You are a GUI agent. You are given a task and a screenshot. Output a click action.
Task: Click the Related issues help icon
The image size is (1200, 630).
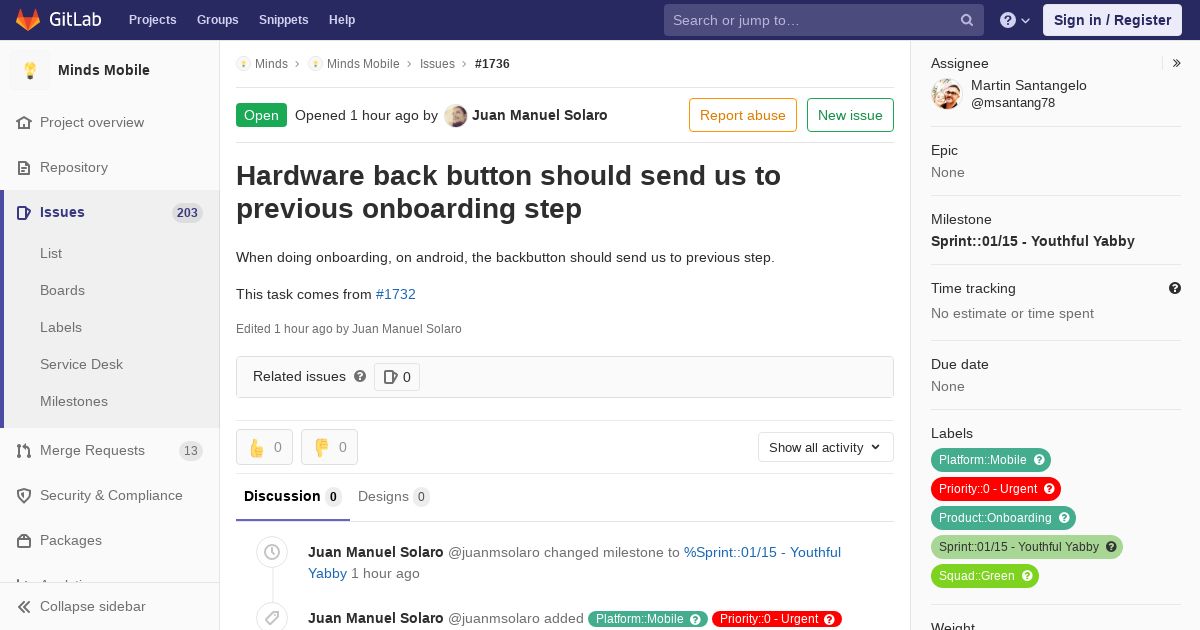[360, 376]
